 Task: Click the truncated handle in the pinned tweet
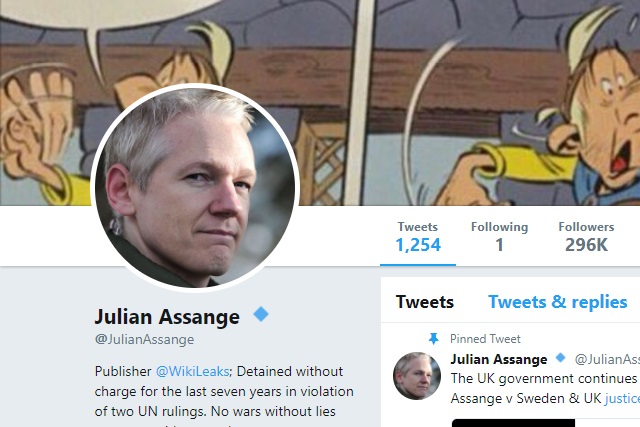(606, 359)
